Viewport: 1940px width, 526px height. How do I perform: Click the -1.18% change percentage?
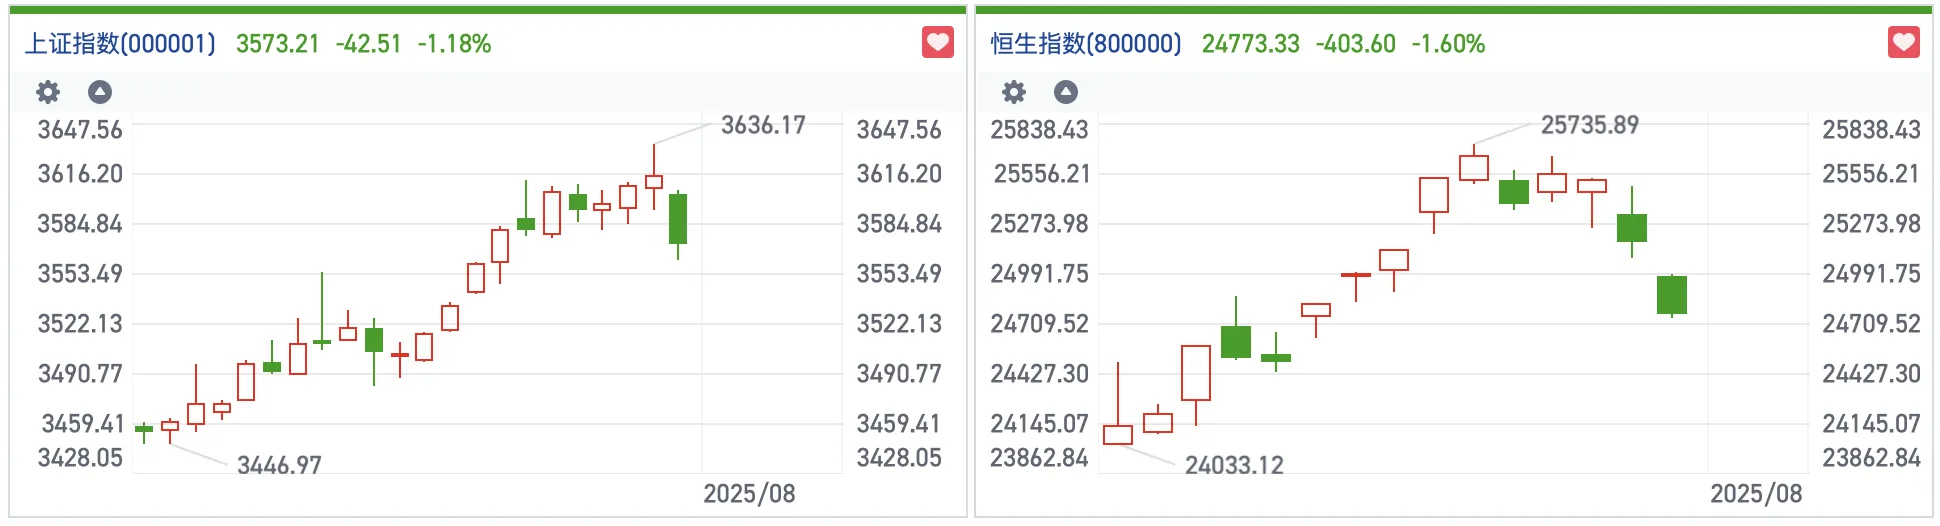pyautogui.click(x=454, y=44)
